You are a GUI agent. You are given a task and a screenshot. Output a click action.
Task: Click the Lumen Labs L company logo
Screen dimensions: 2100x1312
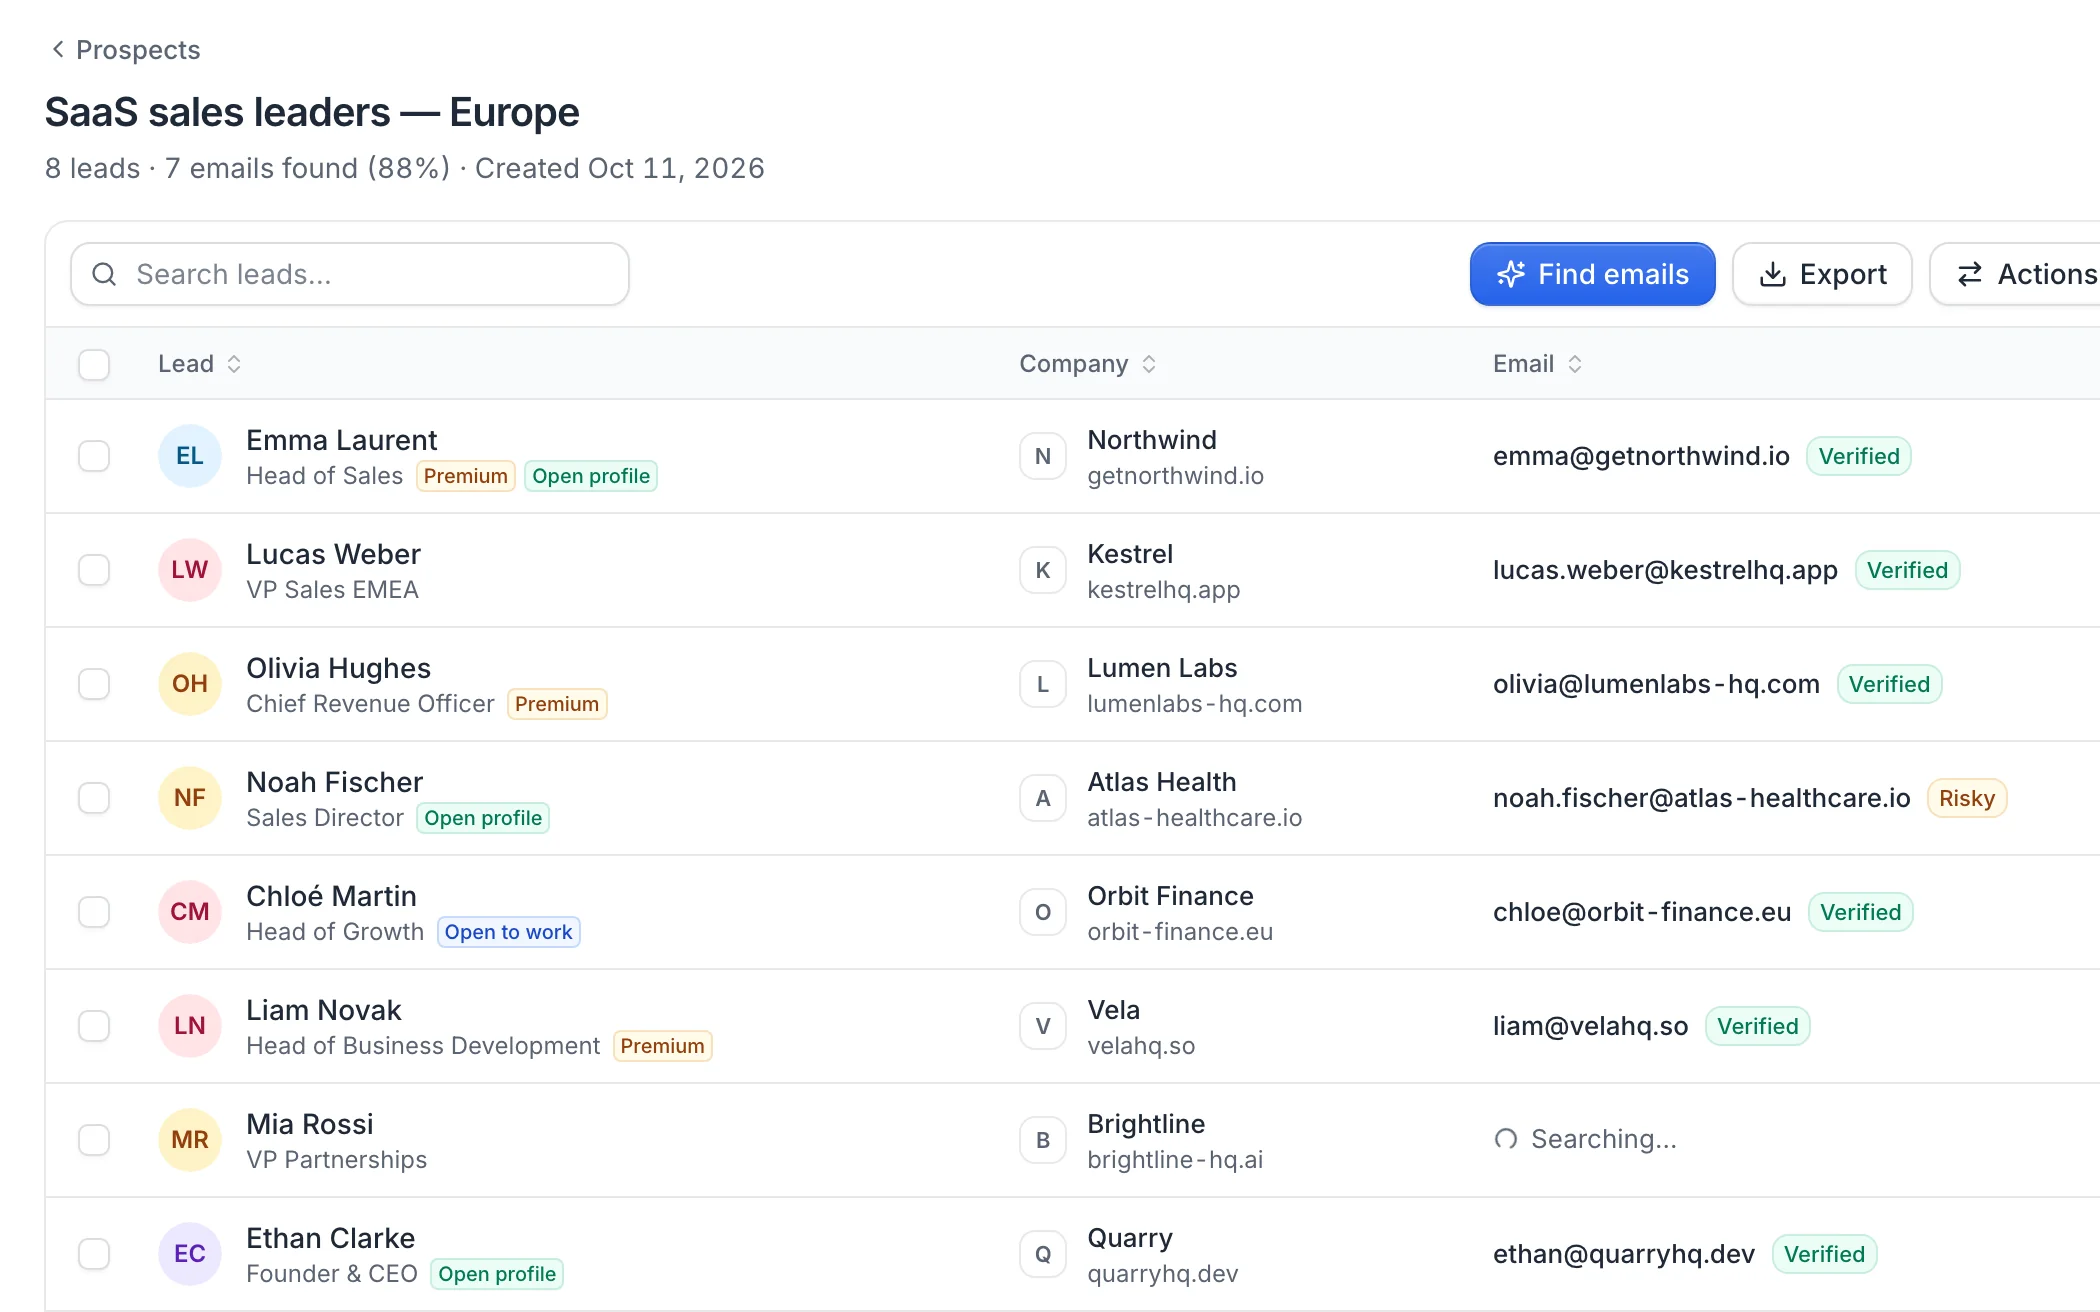pyautogui.click(x=1043, y=684)
